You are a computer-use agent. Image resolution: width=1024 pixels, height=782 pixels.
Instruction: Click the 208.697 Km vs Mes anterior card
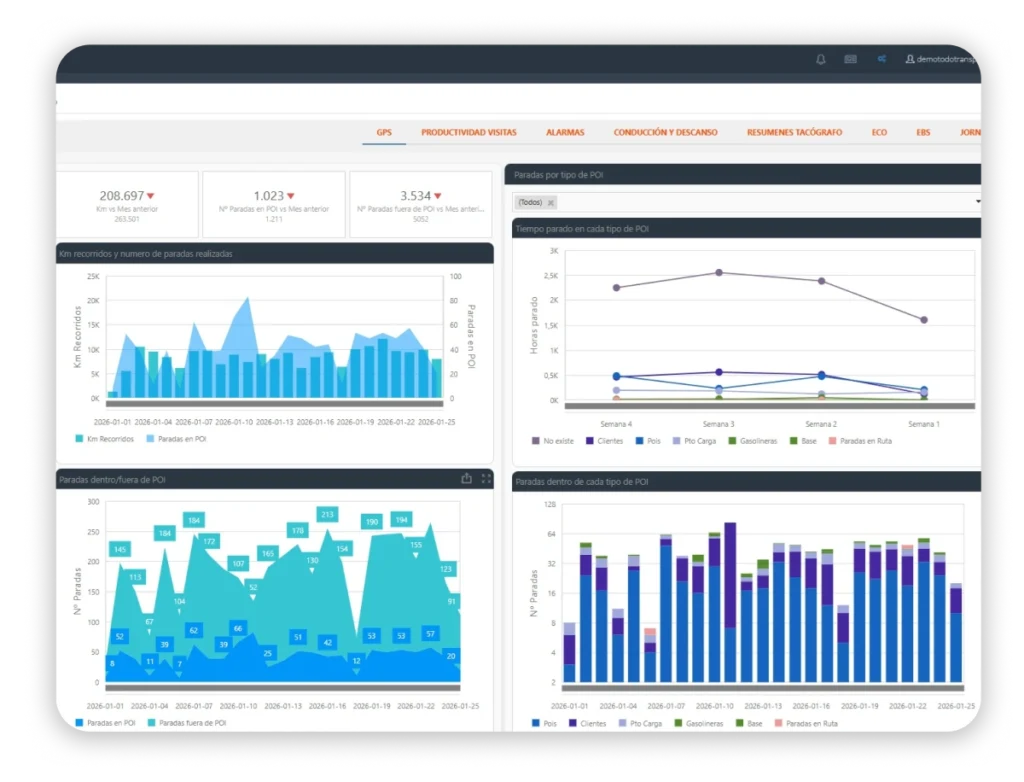[127, 204]
